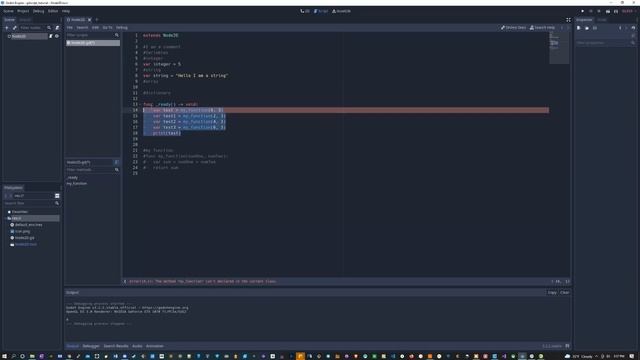Screen dimensions: 640x360
Task: Click Search Help button
Action: 542,28
